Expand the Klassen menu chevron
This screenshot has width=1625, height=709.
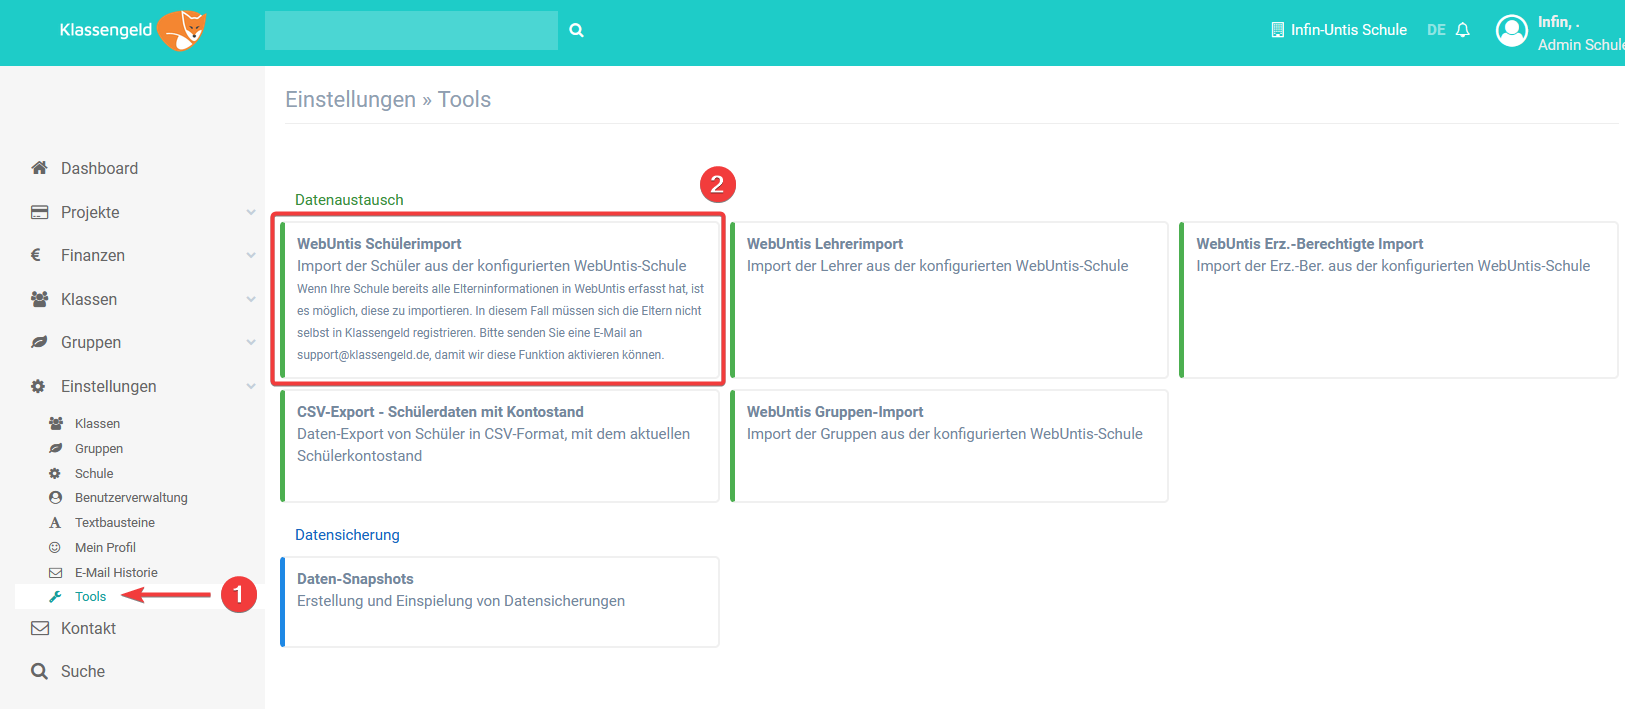tap(251, 299)
